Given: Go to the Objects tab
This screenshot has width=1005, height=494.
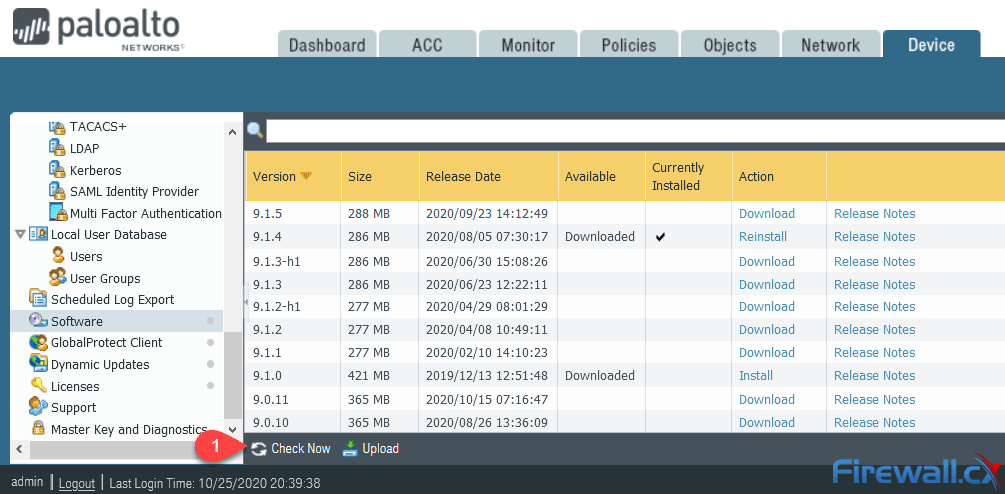Looking at the screenshot, I should point(729,45).
